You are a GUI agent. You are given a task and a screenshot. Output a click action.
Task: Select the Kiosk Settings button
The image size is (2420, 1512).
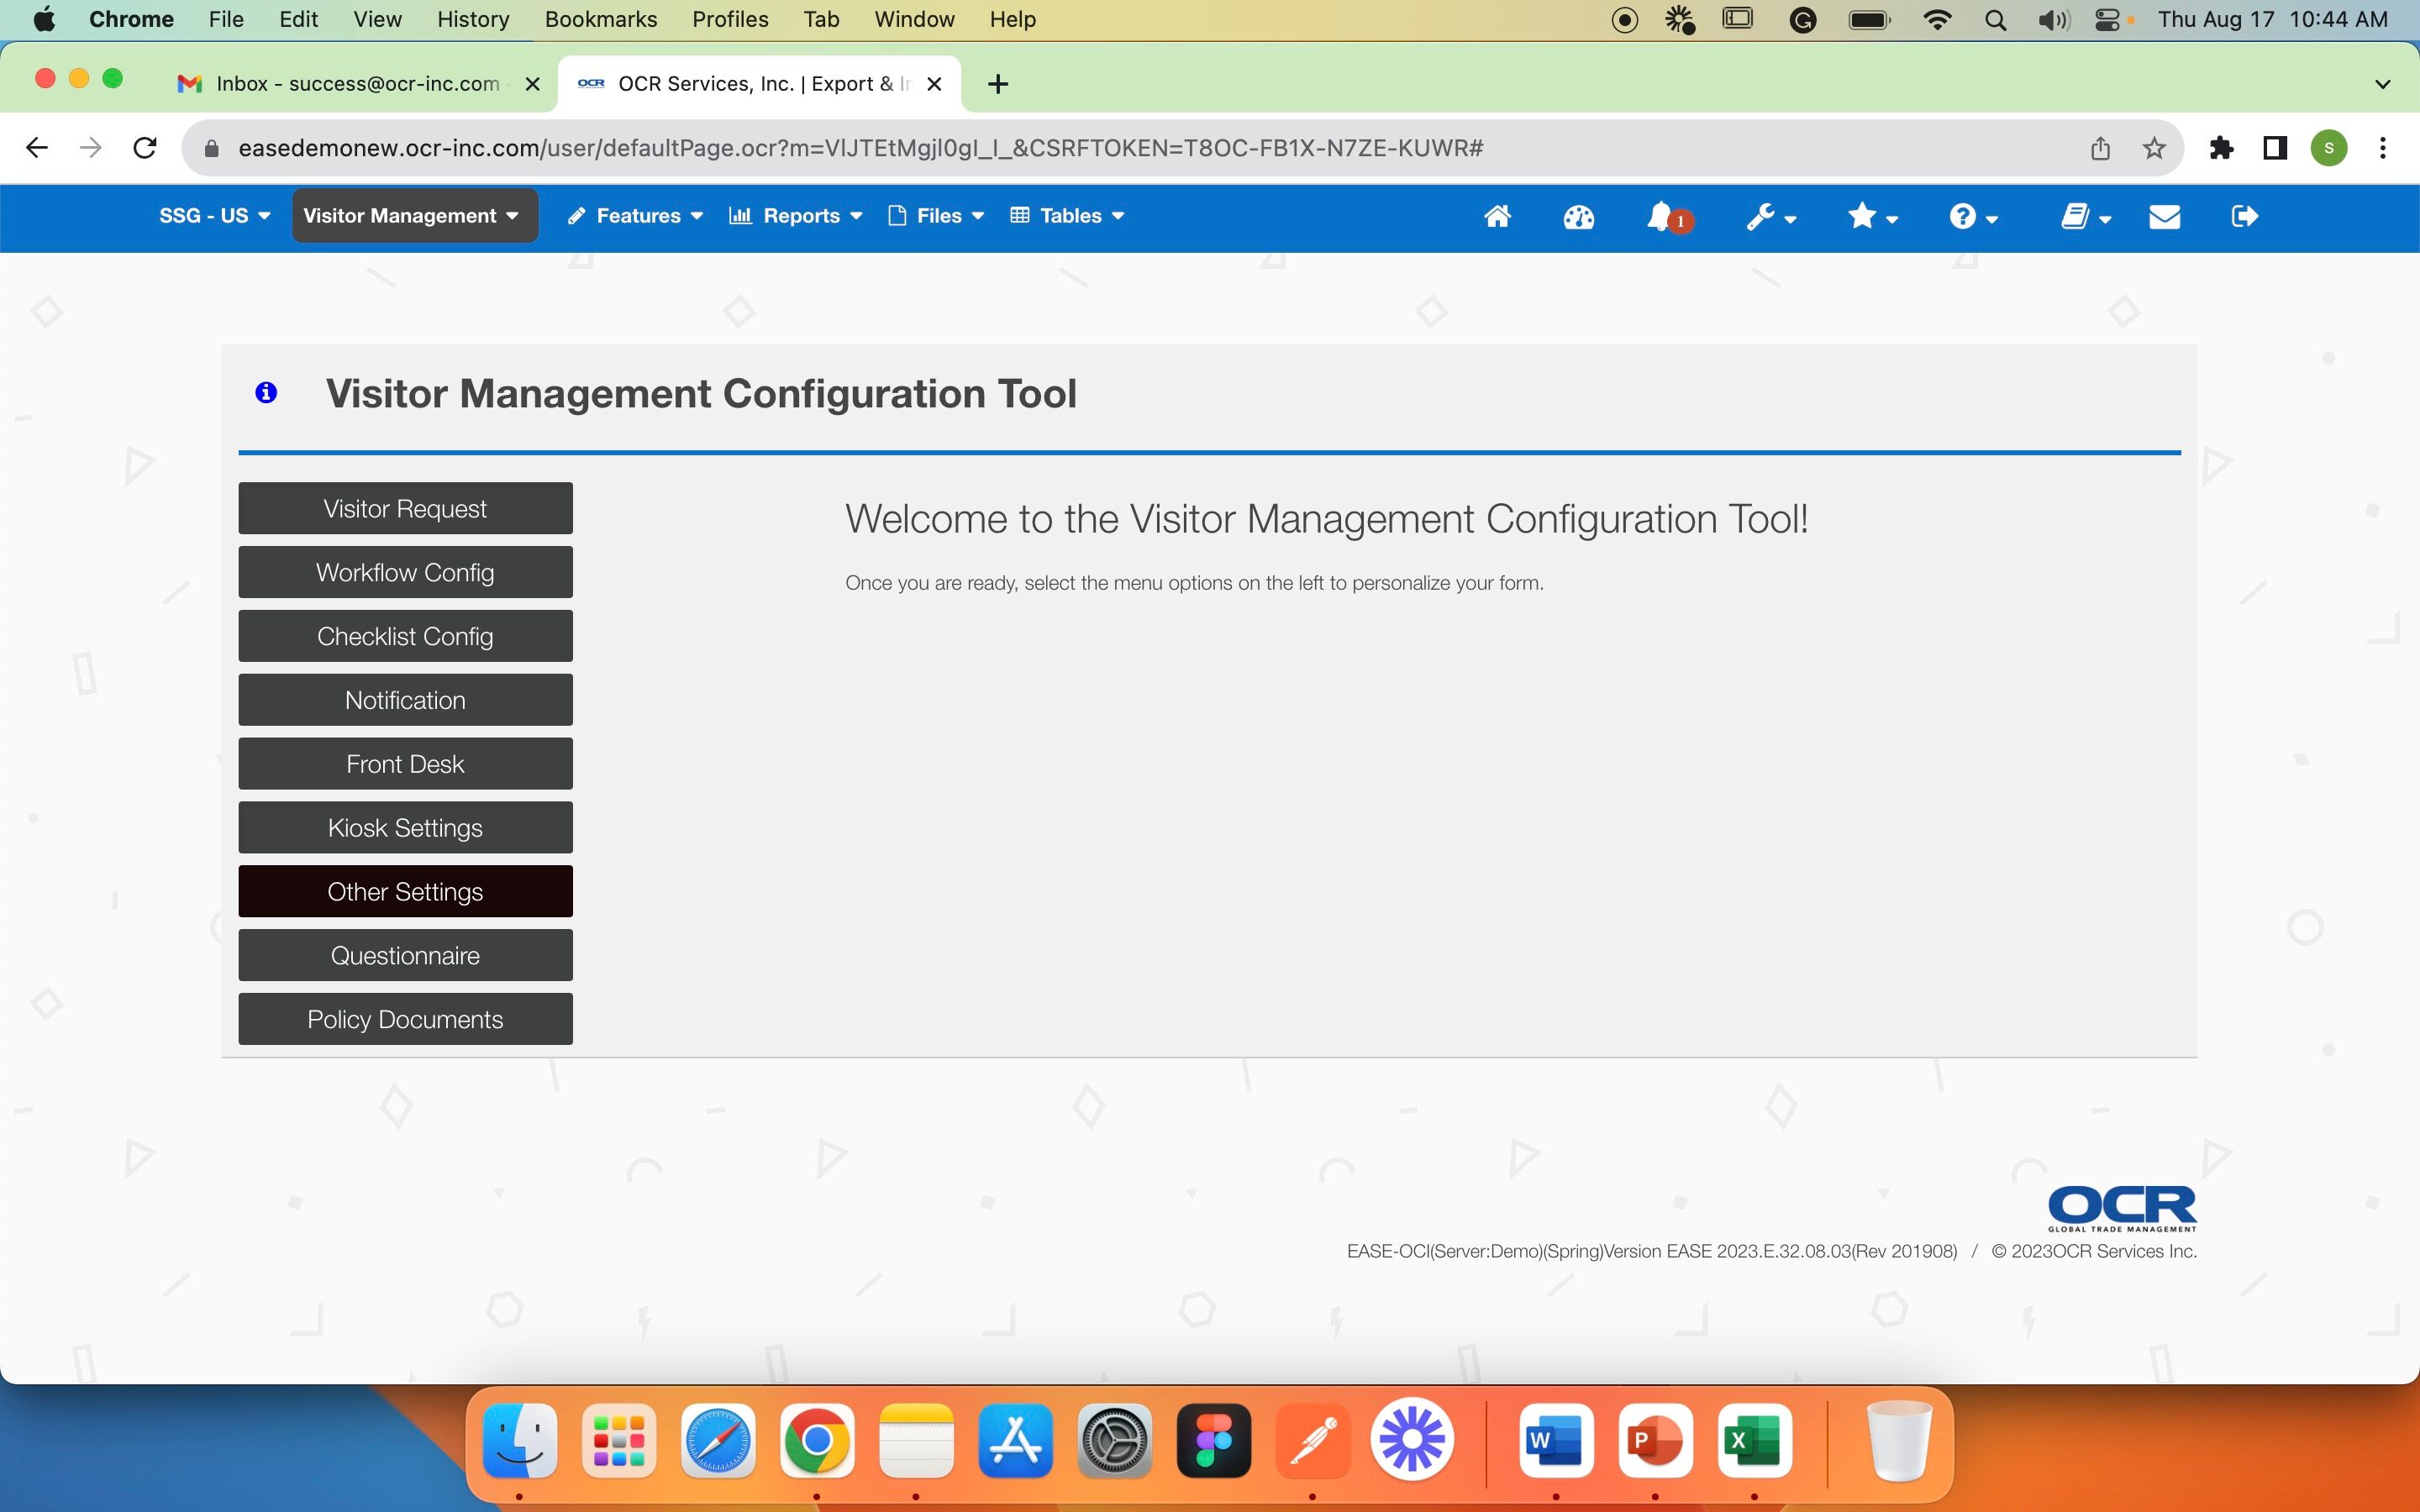(405, 828)
